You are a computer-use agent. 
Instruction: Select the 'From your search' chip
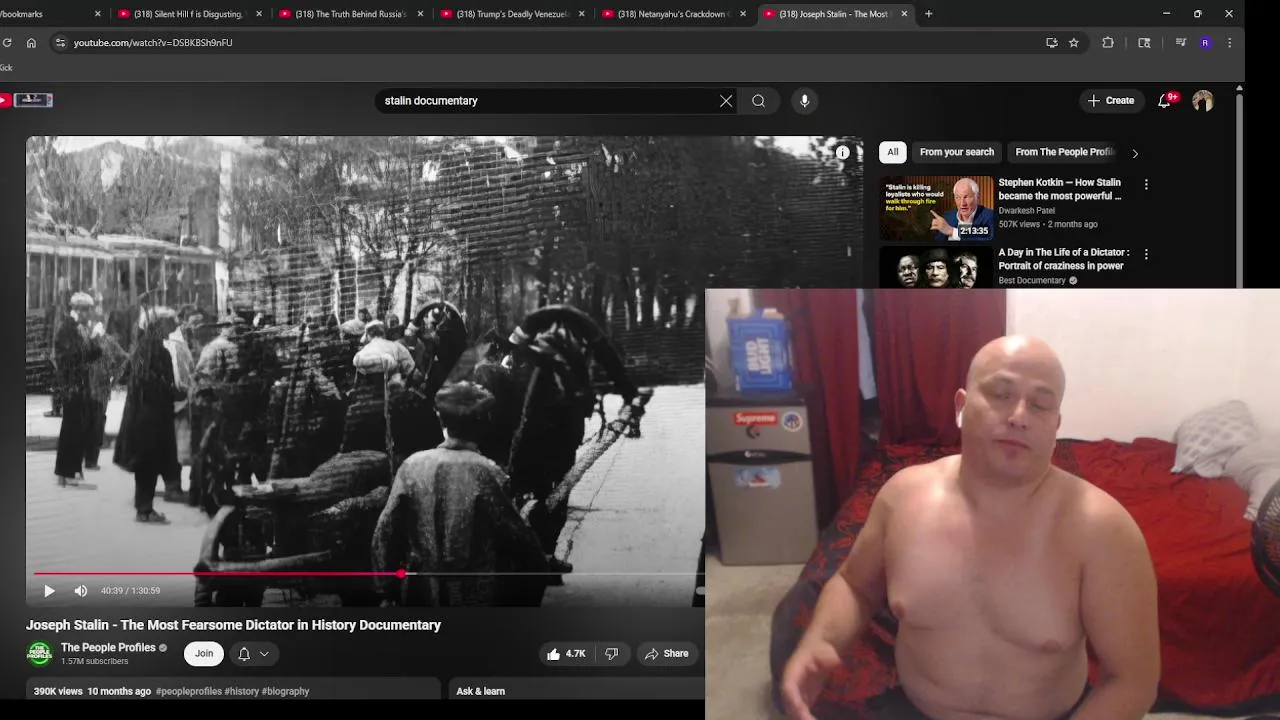click(x=957, y=152)
